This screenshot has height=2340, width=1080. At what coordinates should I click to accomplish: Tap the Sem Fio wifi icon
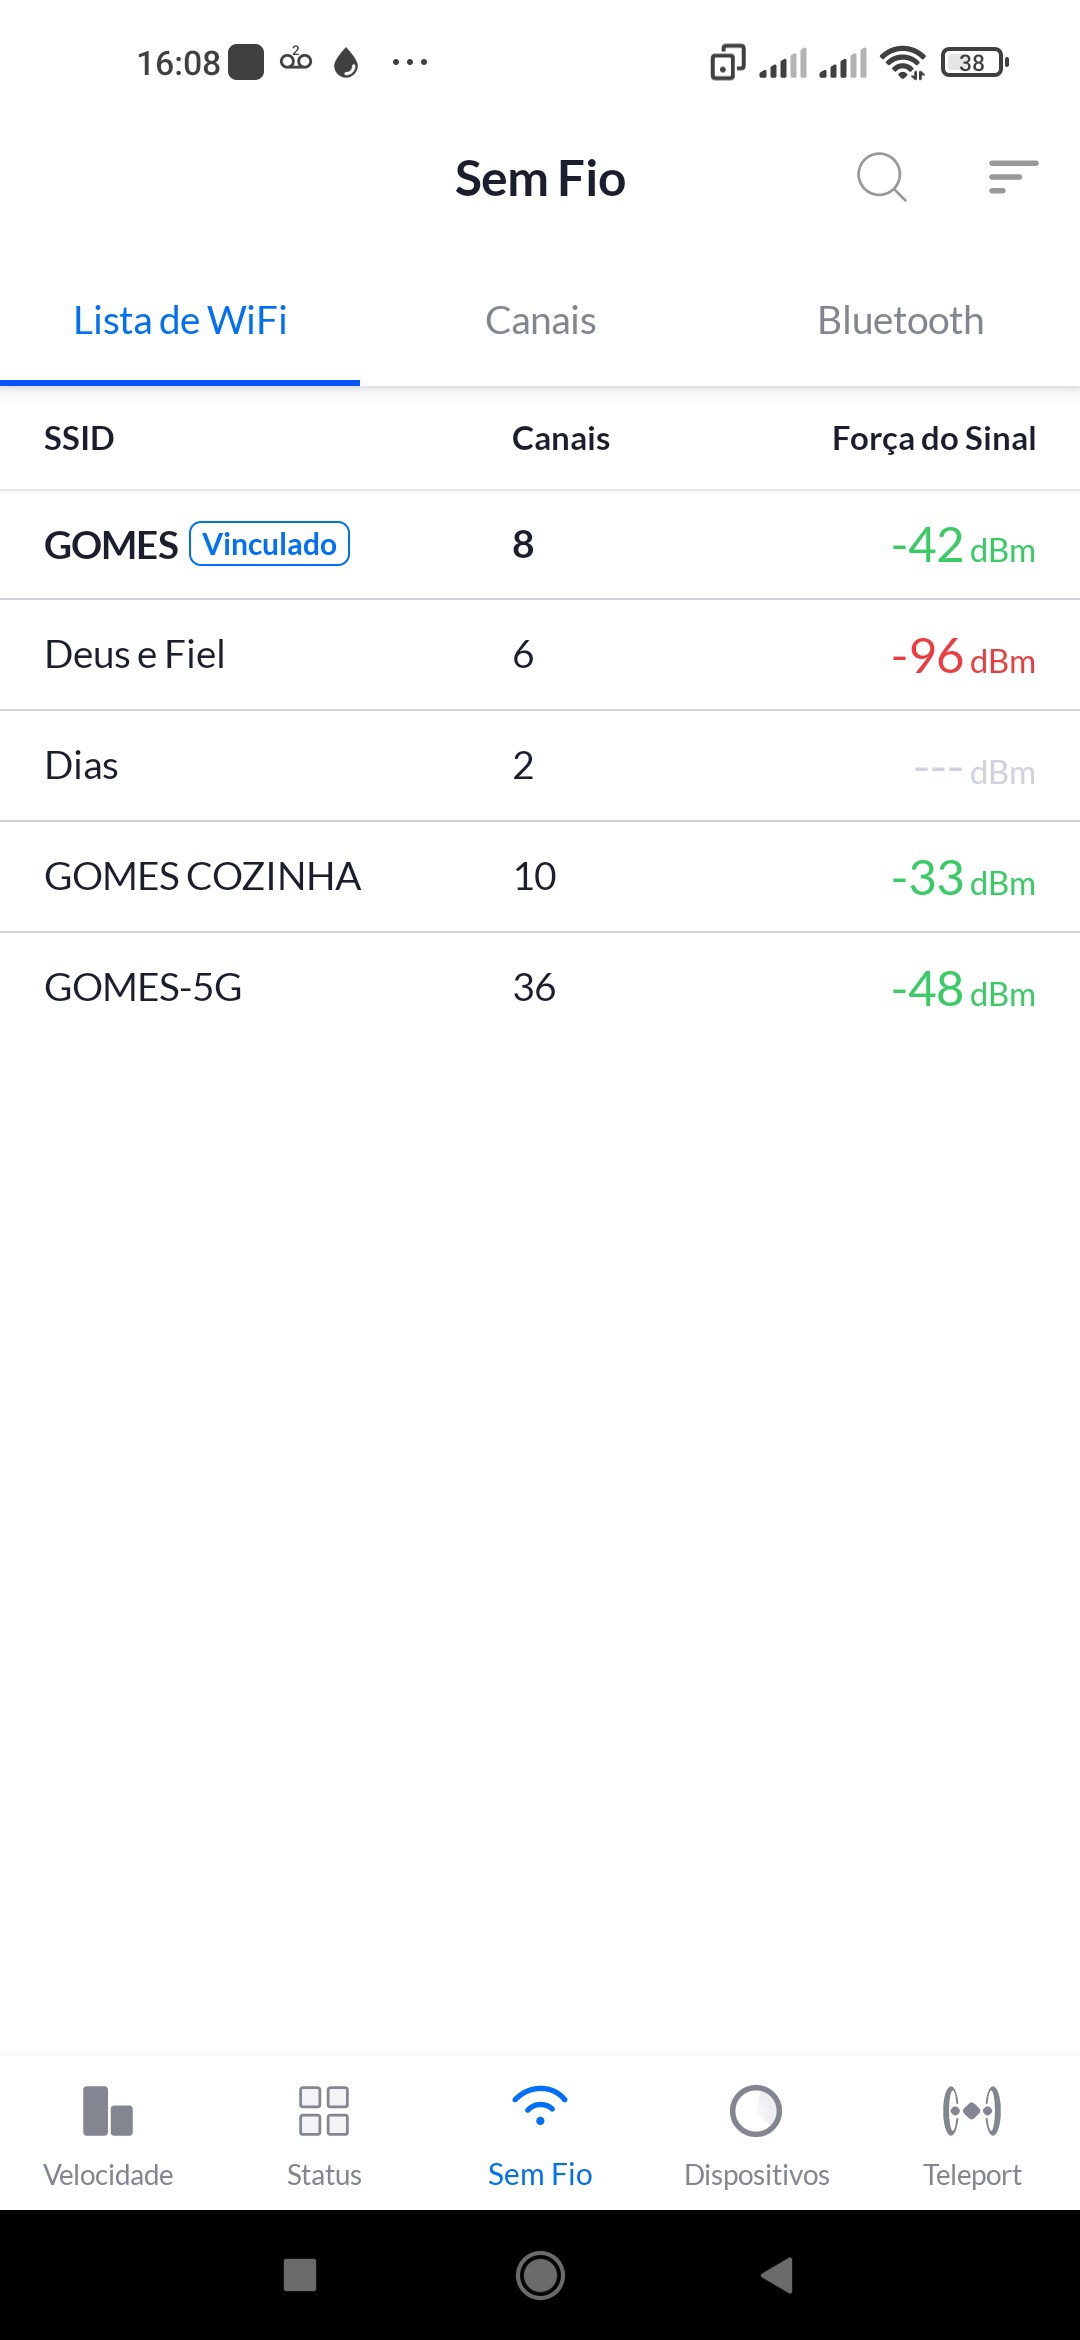[x=540, y=2108]
